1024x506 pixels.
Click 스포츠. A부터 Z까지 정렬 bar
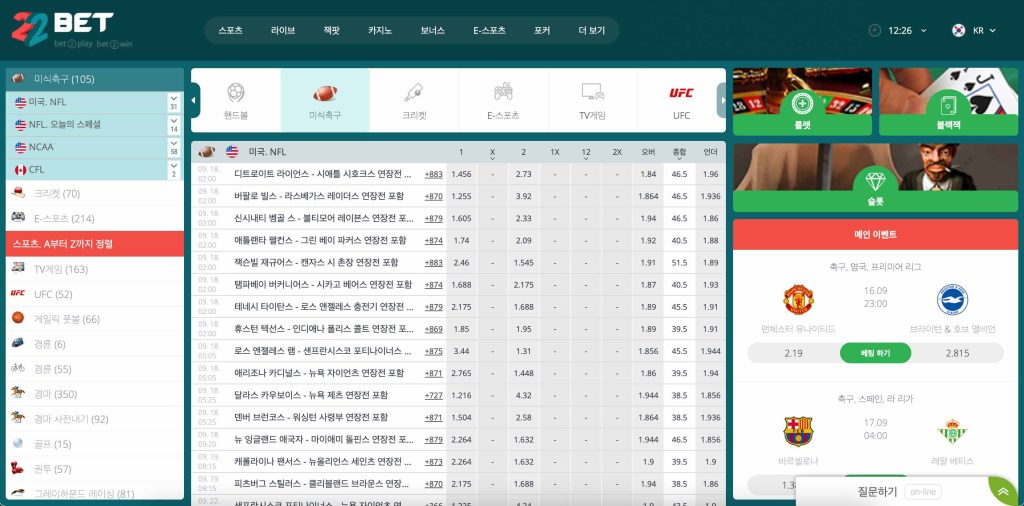(95, 244)
